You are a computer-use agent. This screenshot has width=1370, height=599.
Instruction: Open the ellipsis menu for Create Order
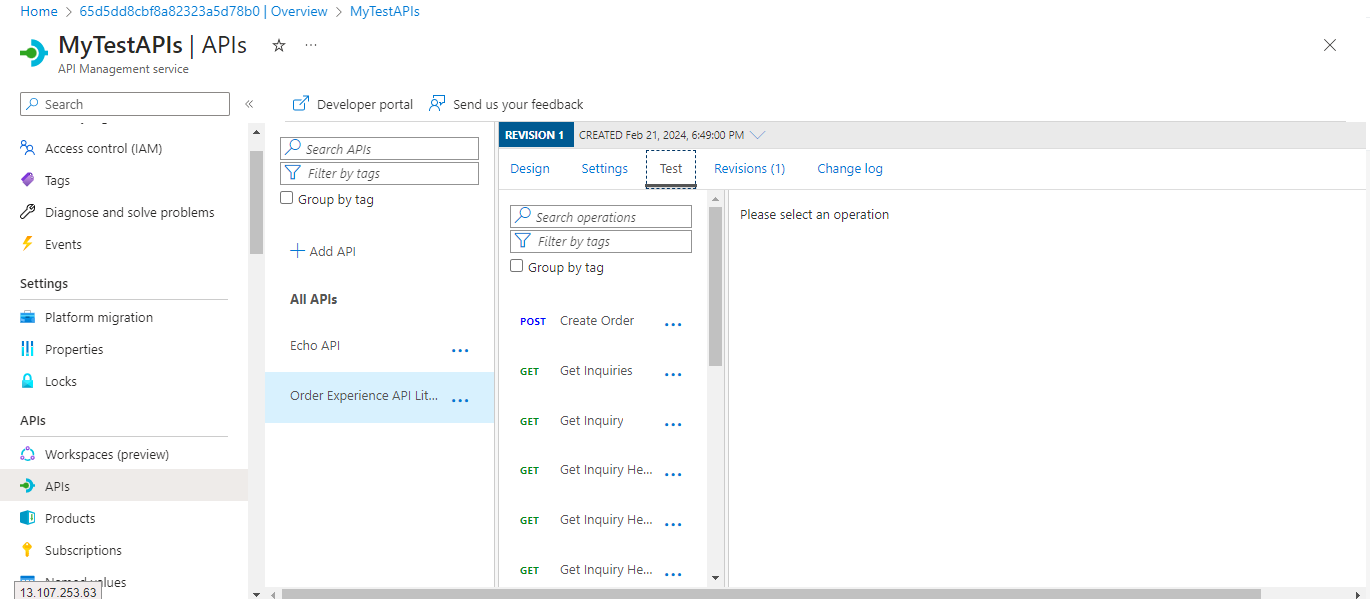click(x=673, y=325)
